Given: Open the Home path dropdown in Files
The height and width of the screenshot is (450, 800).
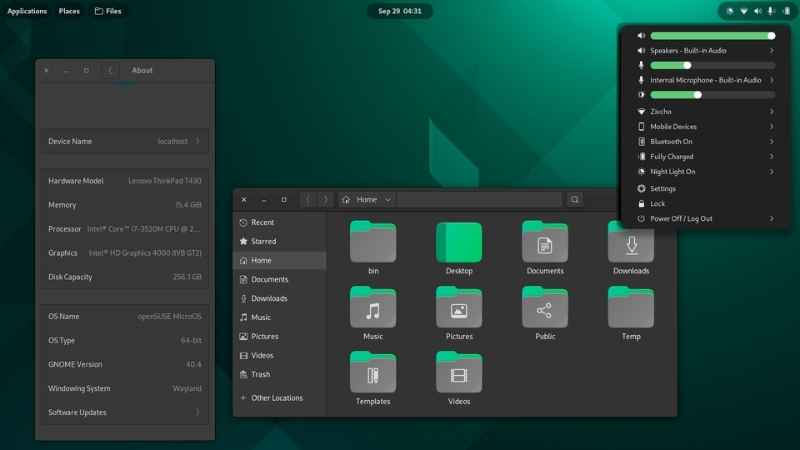Looking at the screenshot, I should point(388,199).
